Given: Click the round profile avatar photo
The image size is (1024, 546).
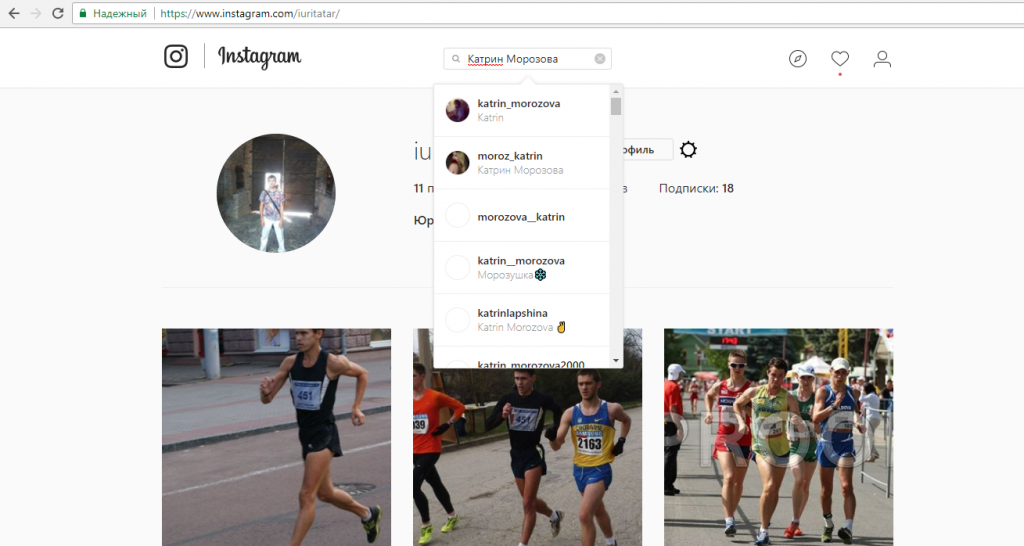Looking at the screenshot, I should pos(276,193).
